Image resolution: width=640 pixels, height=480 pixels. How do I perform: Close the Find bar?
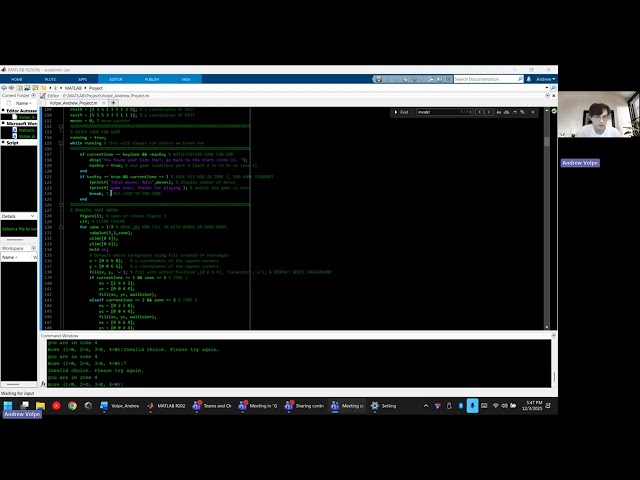click(533, 112)
